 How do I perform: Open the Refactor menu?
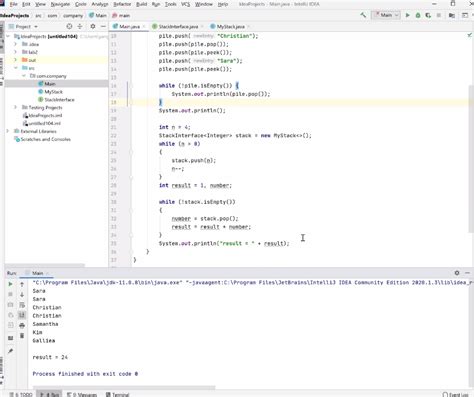[x=122, y=4]
